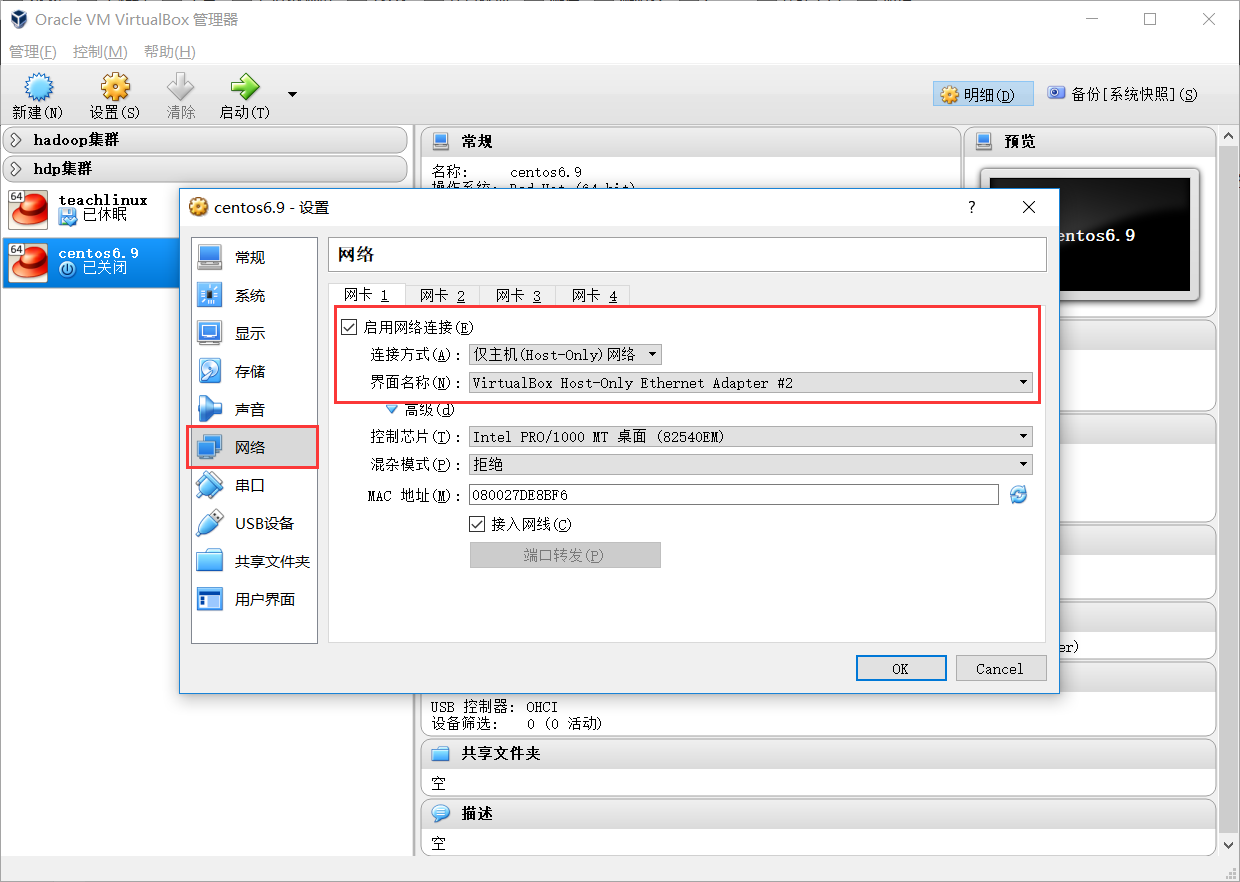This screenshot has height=882, width=1240.
Task: Click the Discard (清除) toolbar icon
Action: (181, 87)
